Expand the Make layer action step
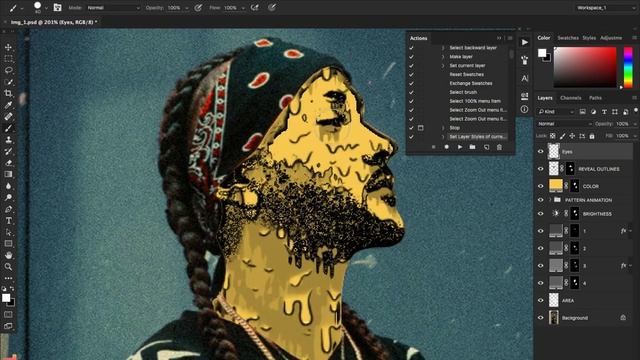 coord(443,57)
